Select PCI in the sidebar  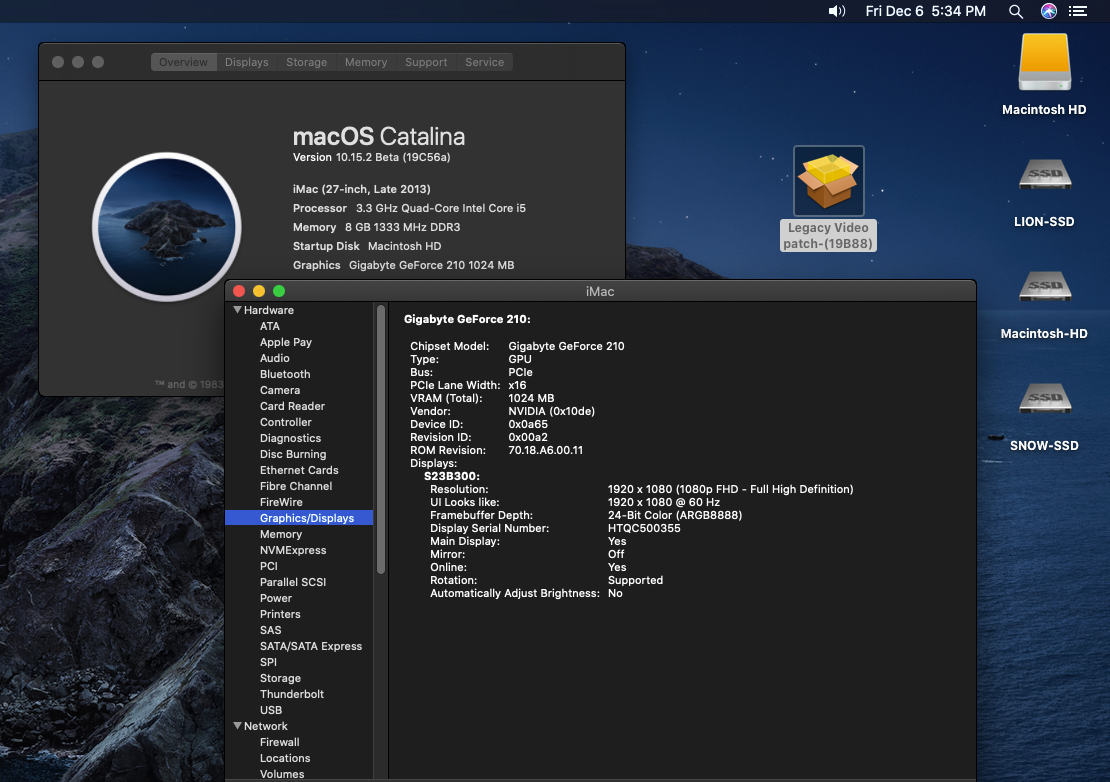pos(268,566)
